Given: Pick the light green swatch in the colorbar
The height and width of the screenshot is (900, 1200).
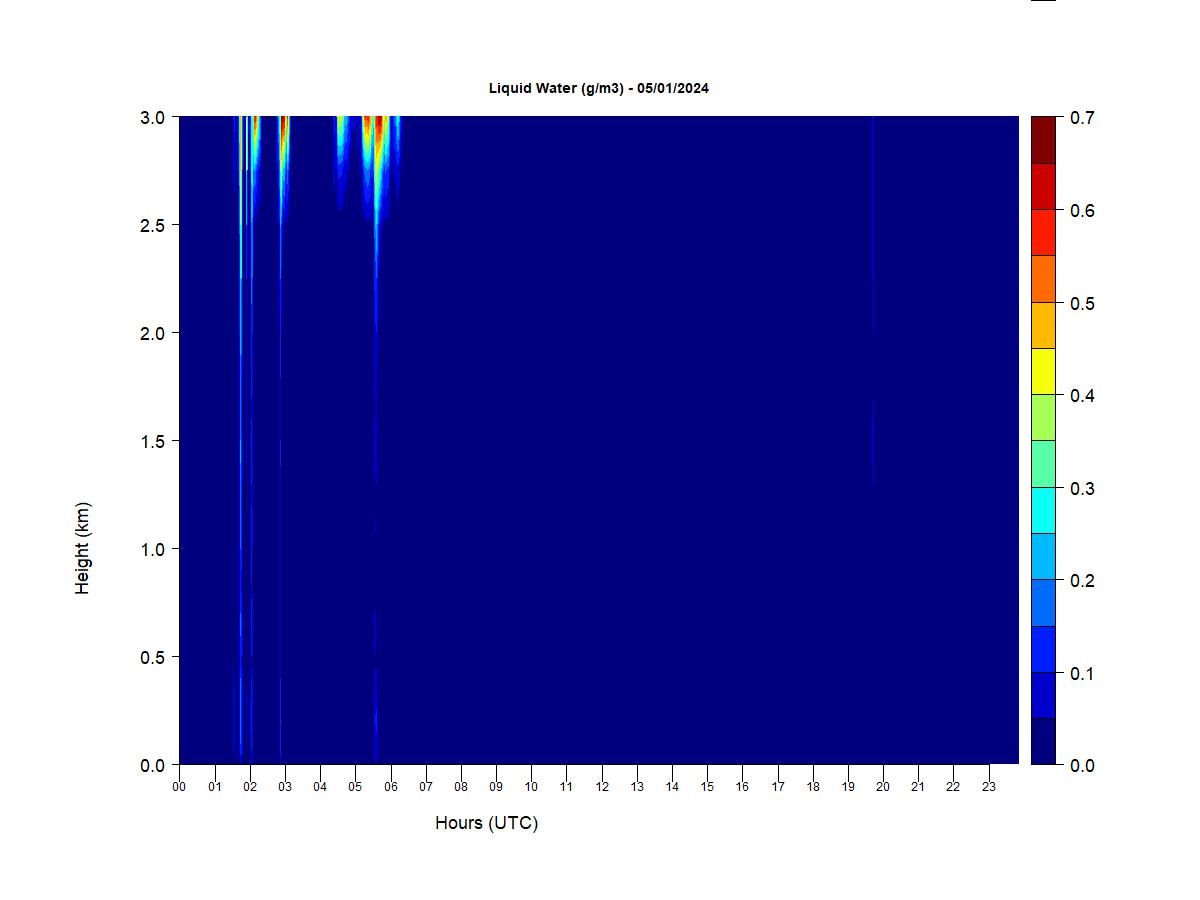Looking at the screenshot, I should 1043,417.
